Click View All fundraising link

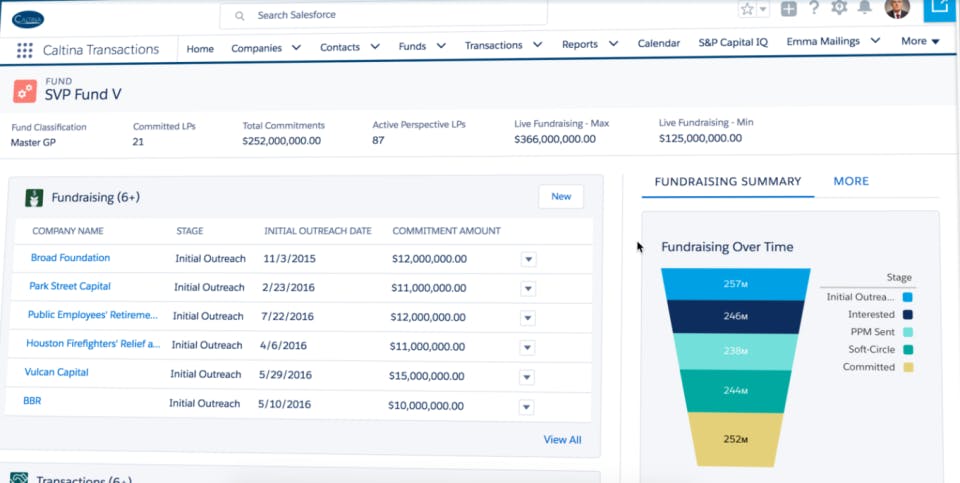[x=562, y=440]
